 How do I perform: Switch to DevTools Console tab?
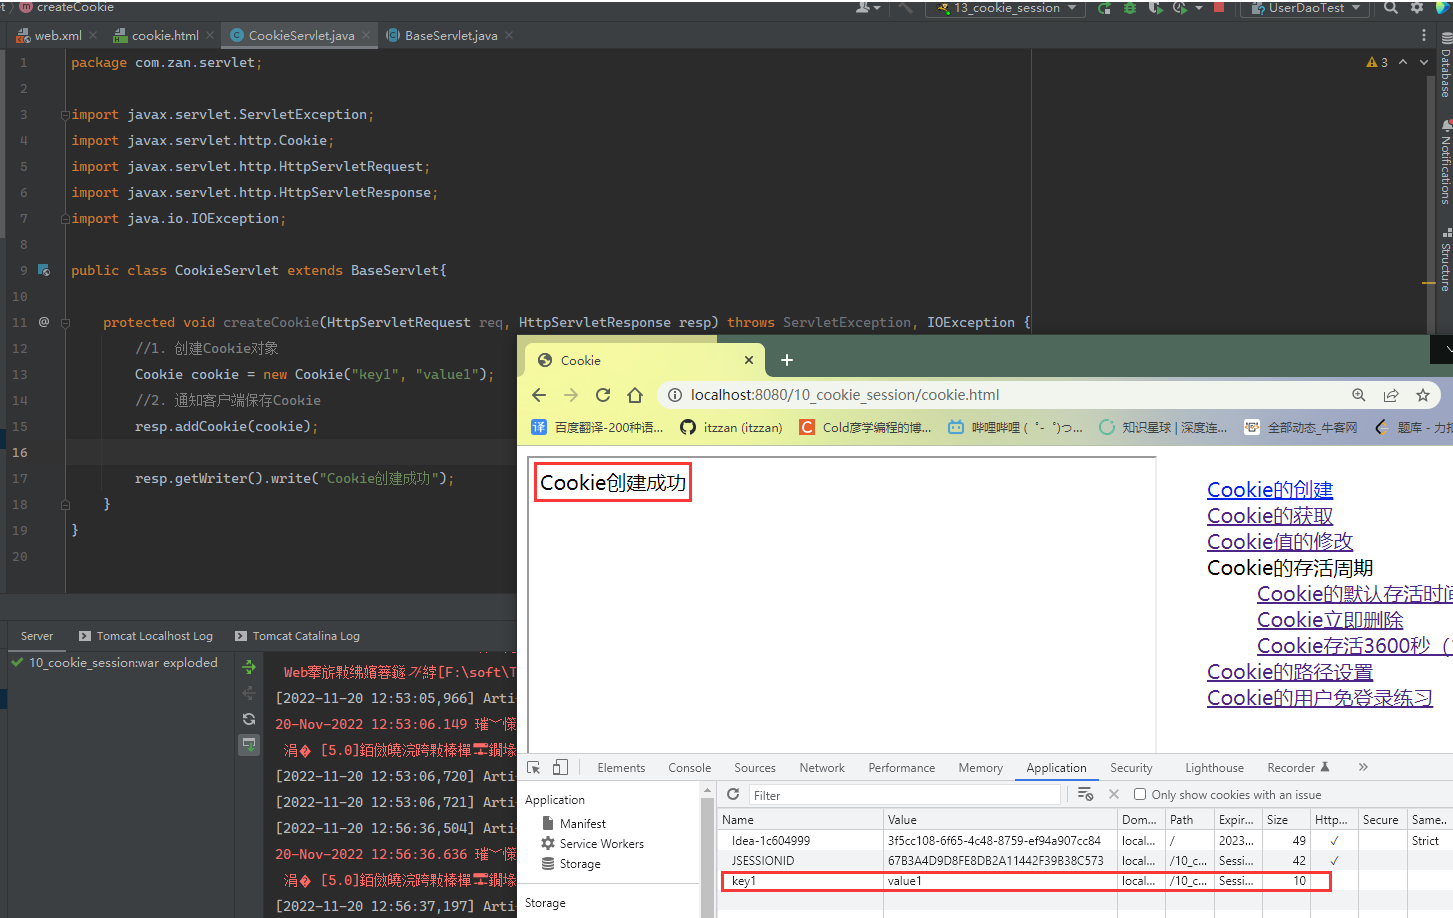click(x=690, y=768)
